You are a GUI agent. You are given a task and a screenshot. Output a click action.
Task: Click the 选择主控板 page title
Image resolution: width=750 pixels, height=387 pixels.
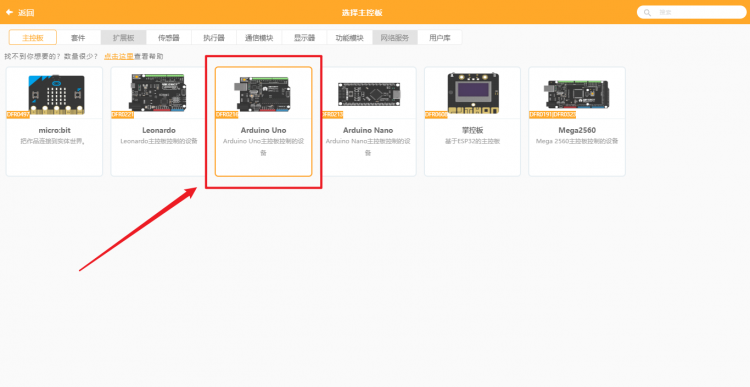tap(362, 12)
